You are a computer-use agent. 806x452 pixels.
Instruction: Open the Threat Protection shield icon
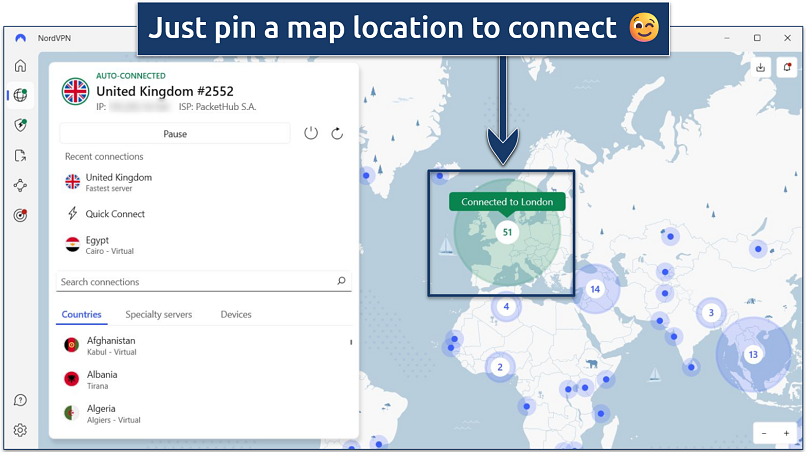click(20, 126)
